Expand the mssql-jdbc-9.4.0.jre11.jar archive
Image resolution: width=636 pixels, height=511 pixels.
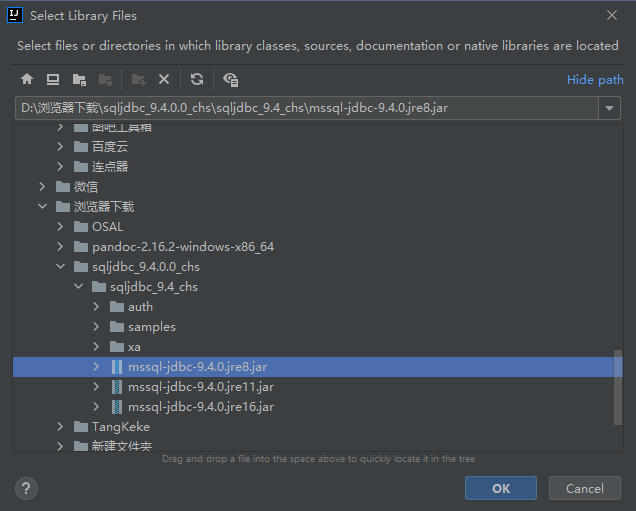pos(96,387)
